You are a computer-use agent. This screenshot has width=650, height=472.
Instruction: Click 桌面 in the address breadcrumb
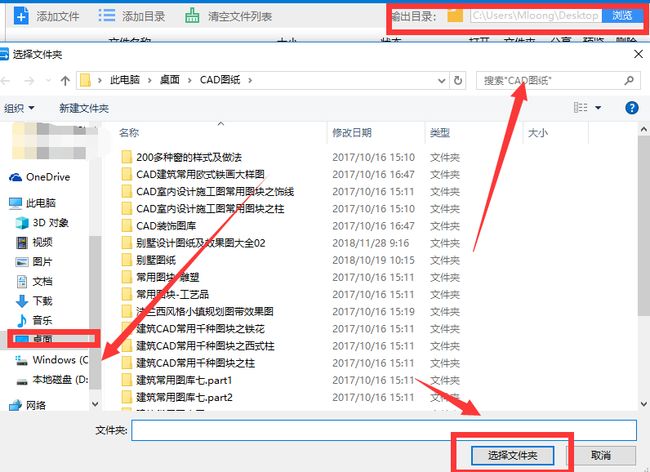pos(170,80)
